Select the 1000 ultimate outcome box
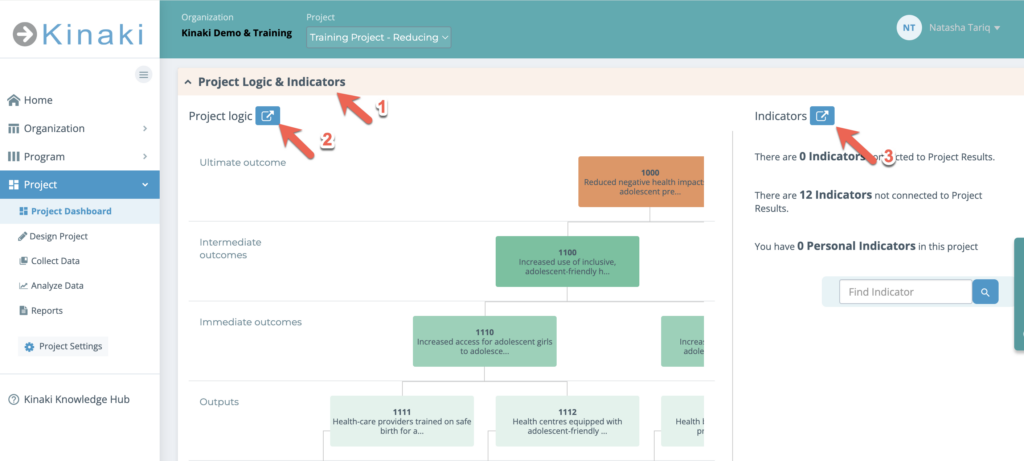 coord(641,182)
